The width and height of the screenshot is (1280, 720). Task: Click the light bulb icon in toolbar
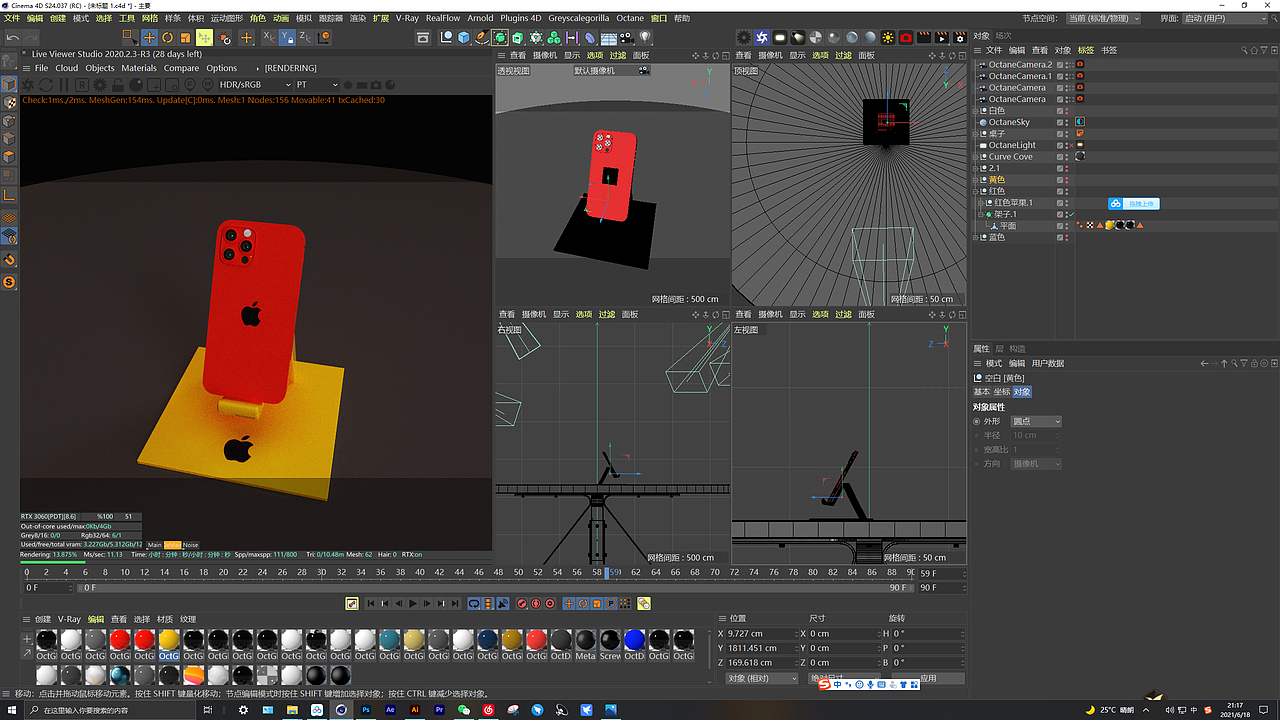(645, 38)
